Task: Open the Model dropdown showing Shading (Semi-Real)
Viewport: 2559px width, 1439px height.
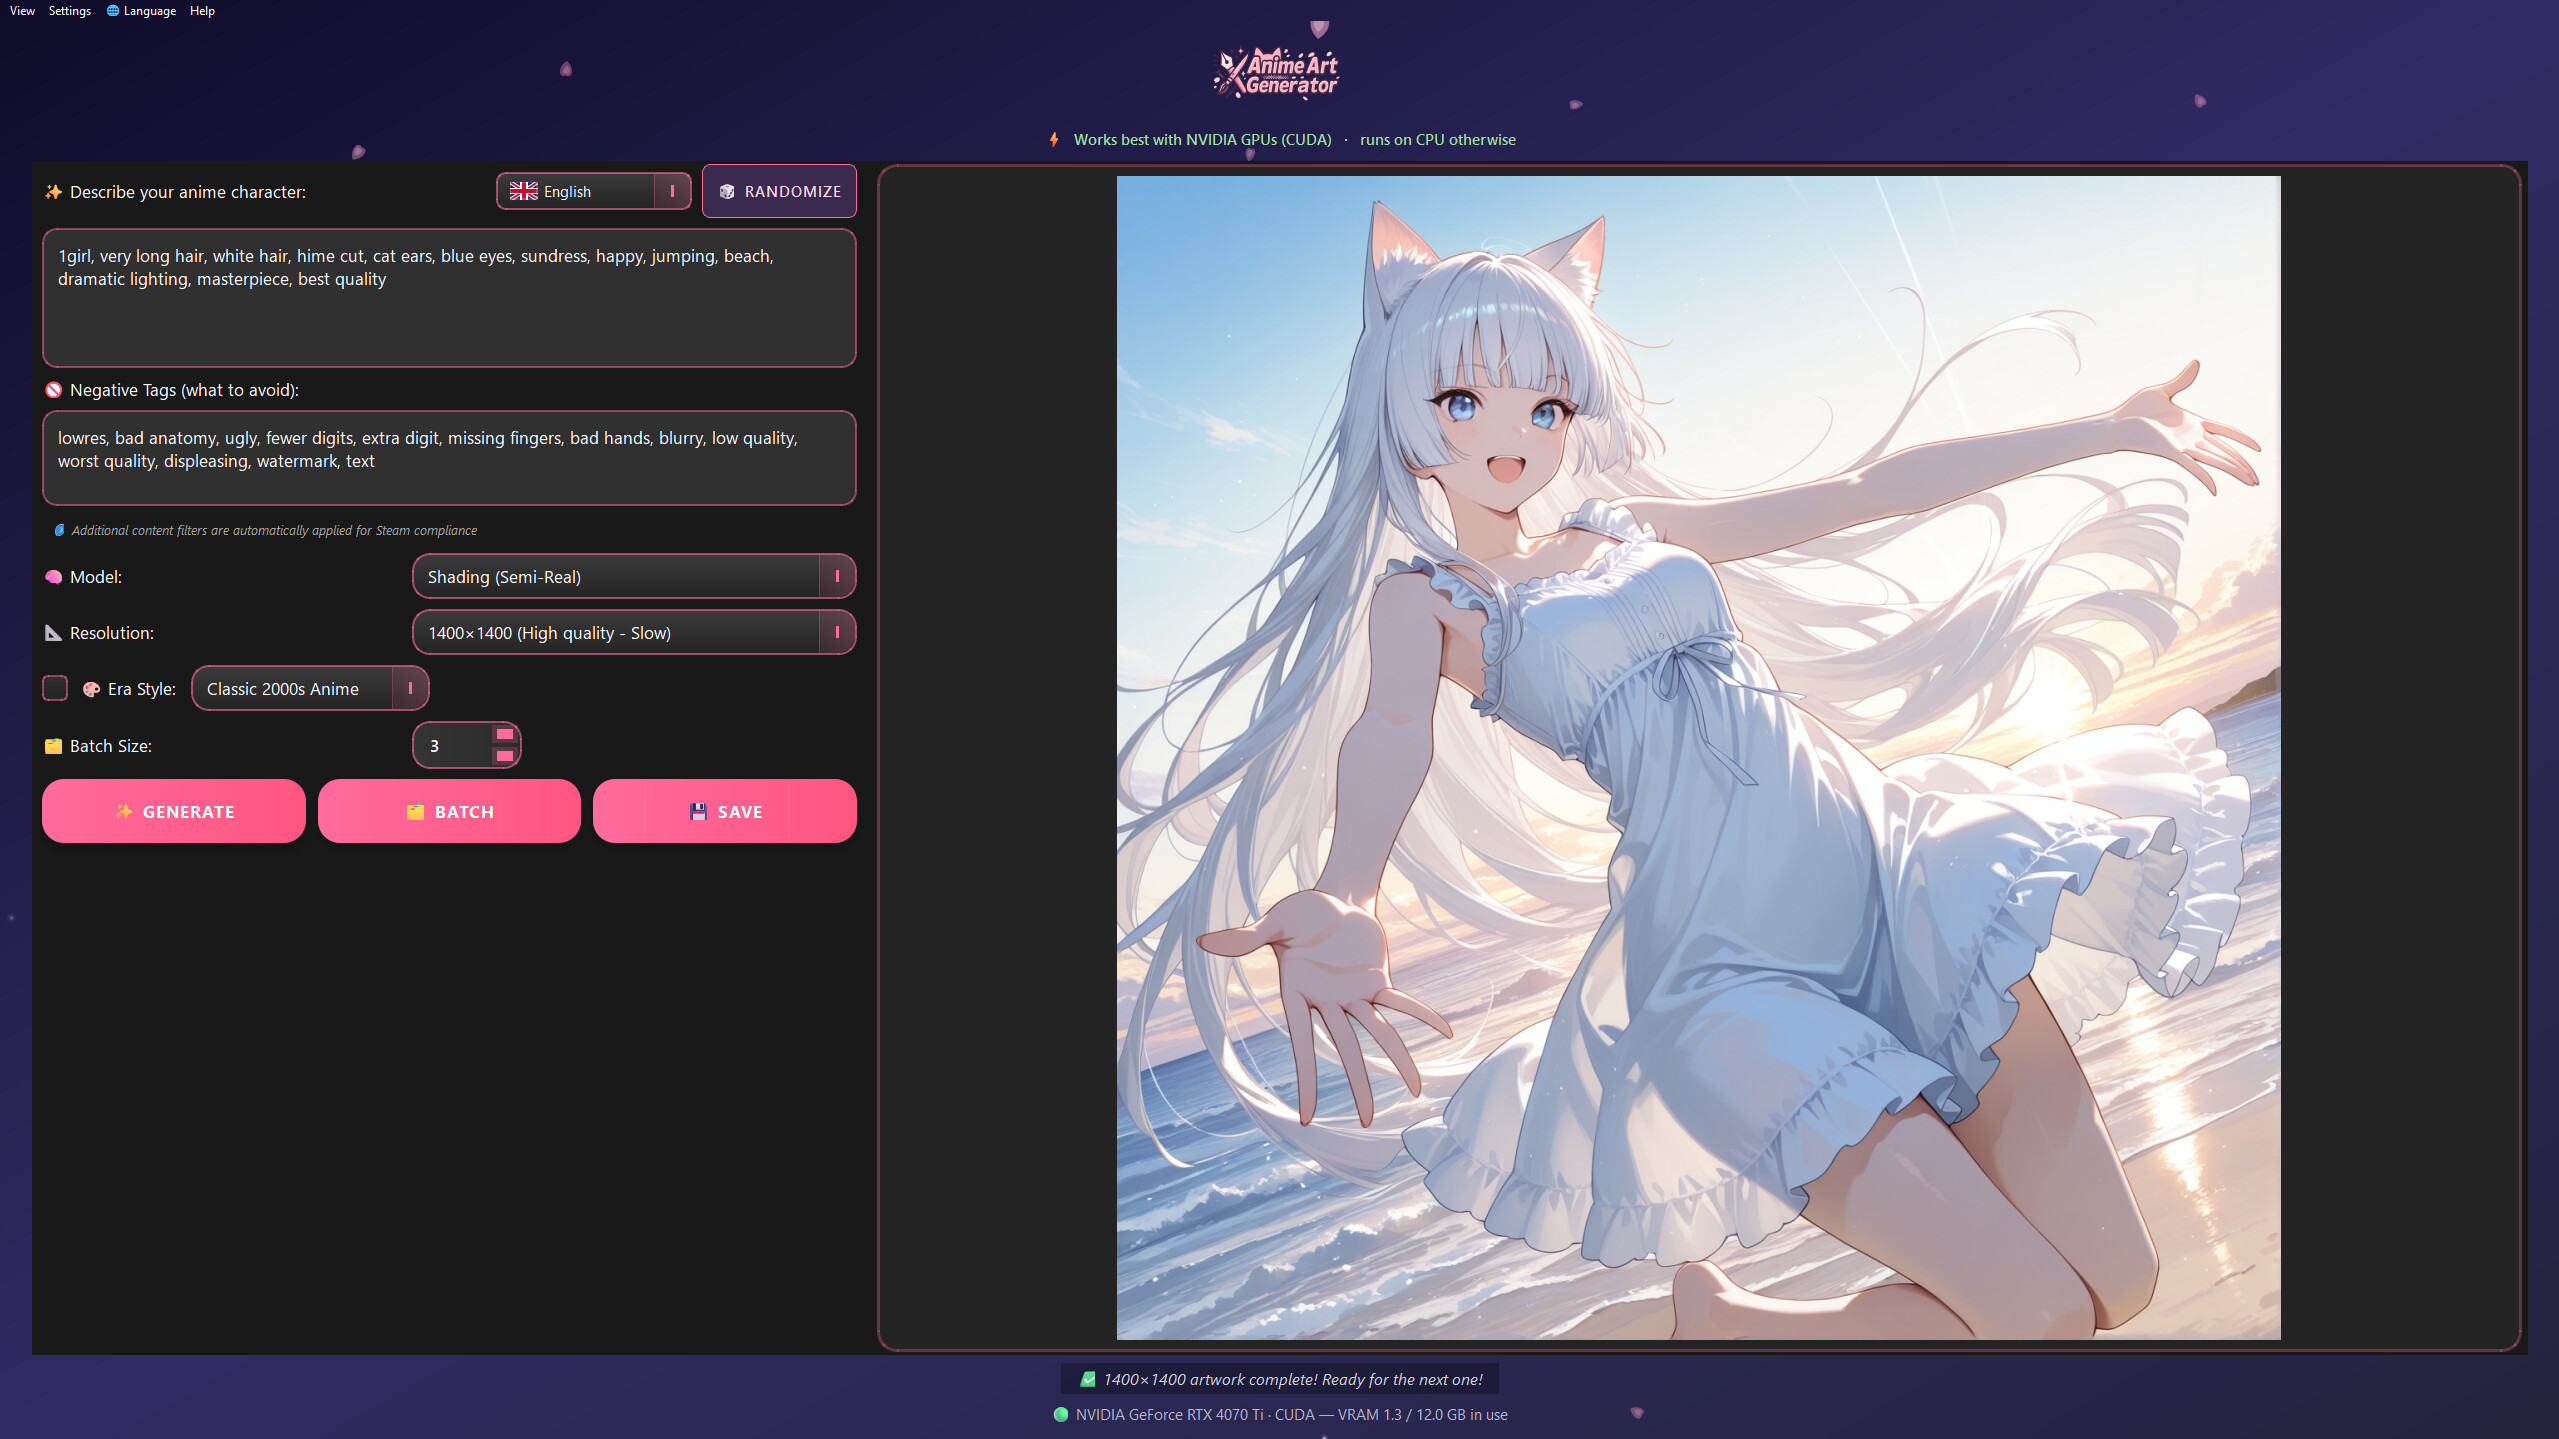Action: click(634, 577)
